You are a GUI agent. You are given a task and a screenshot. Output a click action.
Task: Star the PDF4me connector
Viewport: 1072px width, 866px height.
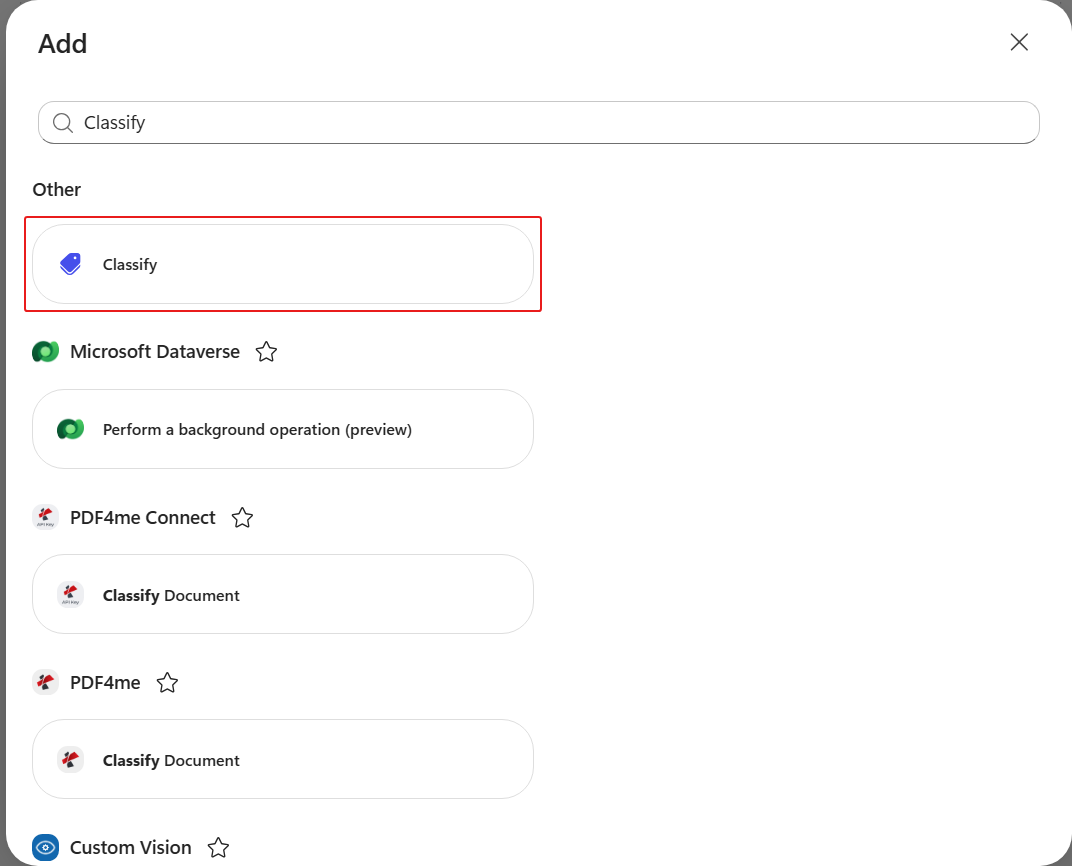[x=167, y=683]
